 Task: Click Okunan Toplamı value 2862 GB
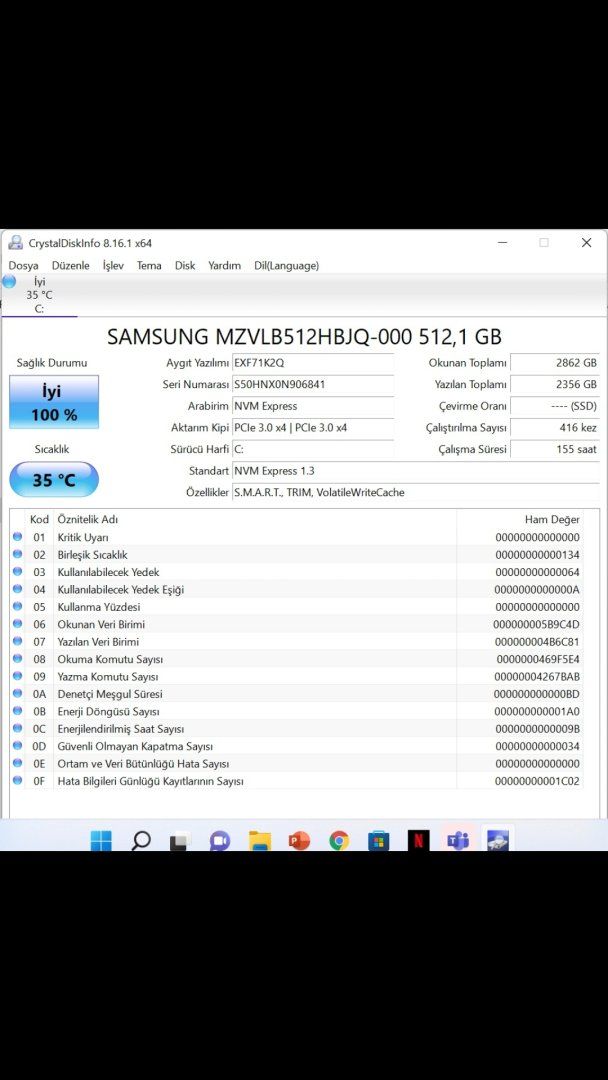tap(555, 363)
